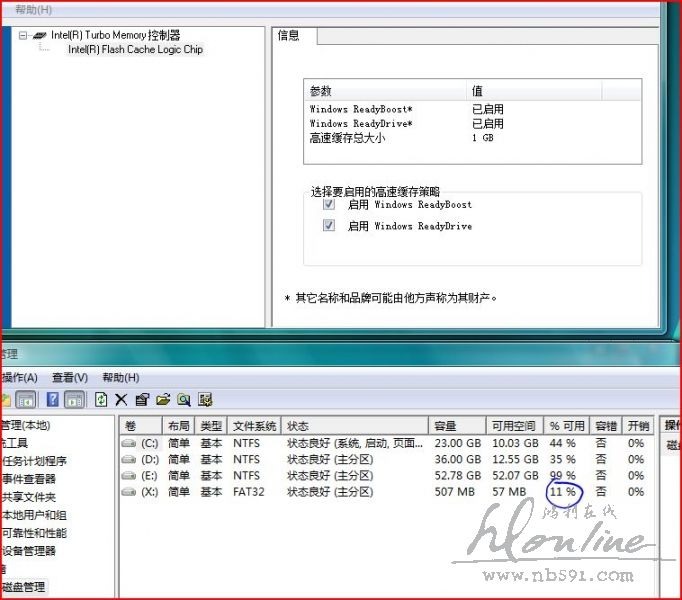Click the black X delete icon in toolbar

121,400
